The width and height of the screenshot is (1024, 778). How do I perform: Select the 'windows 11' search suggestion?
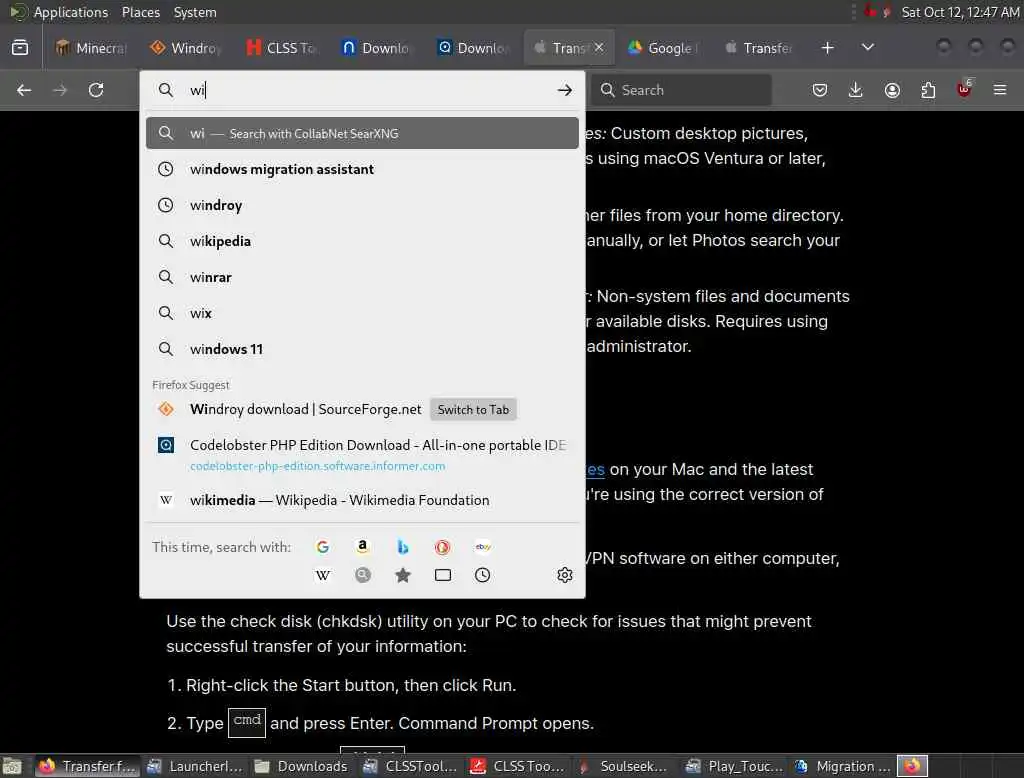362,349
